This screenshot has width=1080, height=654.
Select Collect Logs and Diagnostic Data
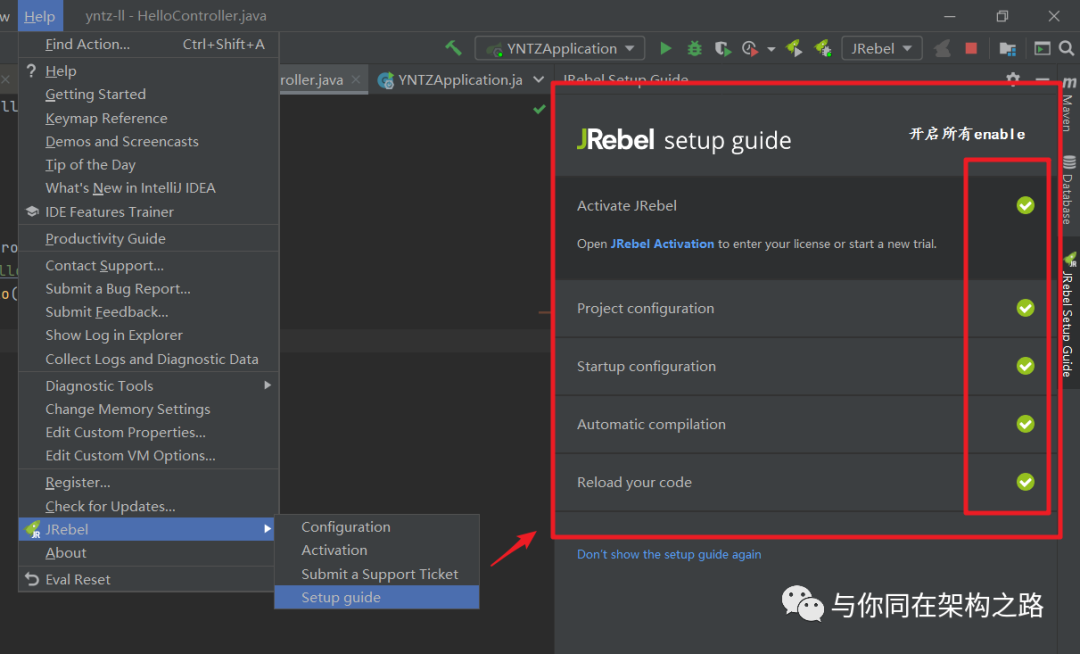tap(148, 359)
